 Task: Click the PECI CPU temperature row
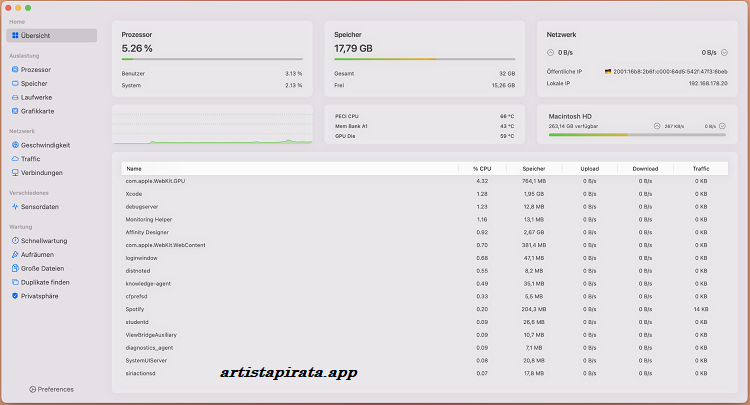424,116
